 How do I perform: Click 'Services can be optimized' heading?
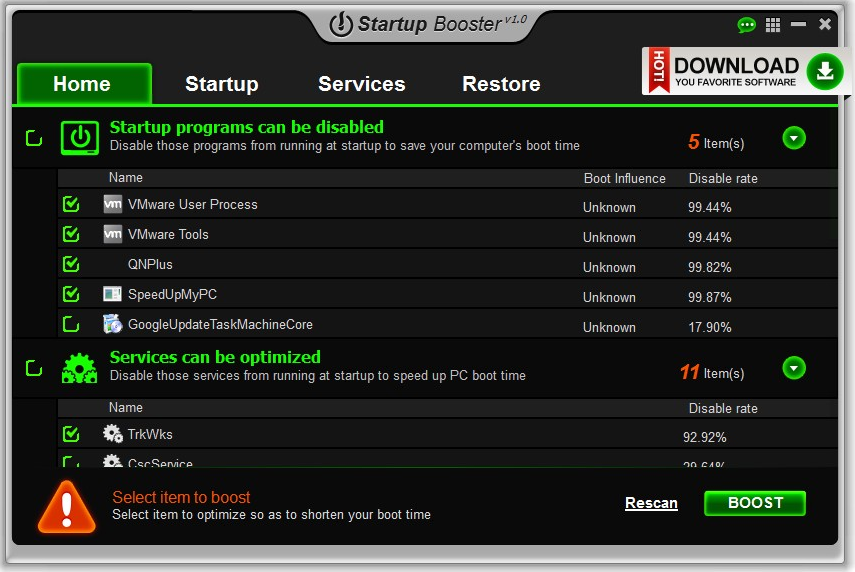tap(215, 357)
